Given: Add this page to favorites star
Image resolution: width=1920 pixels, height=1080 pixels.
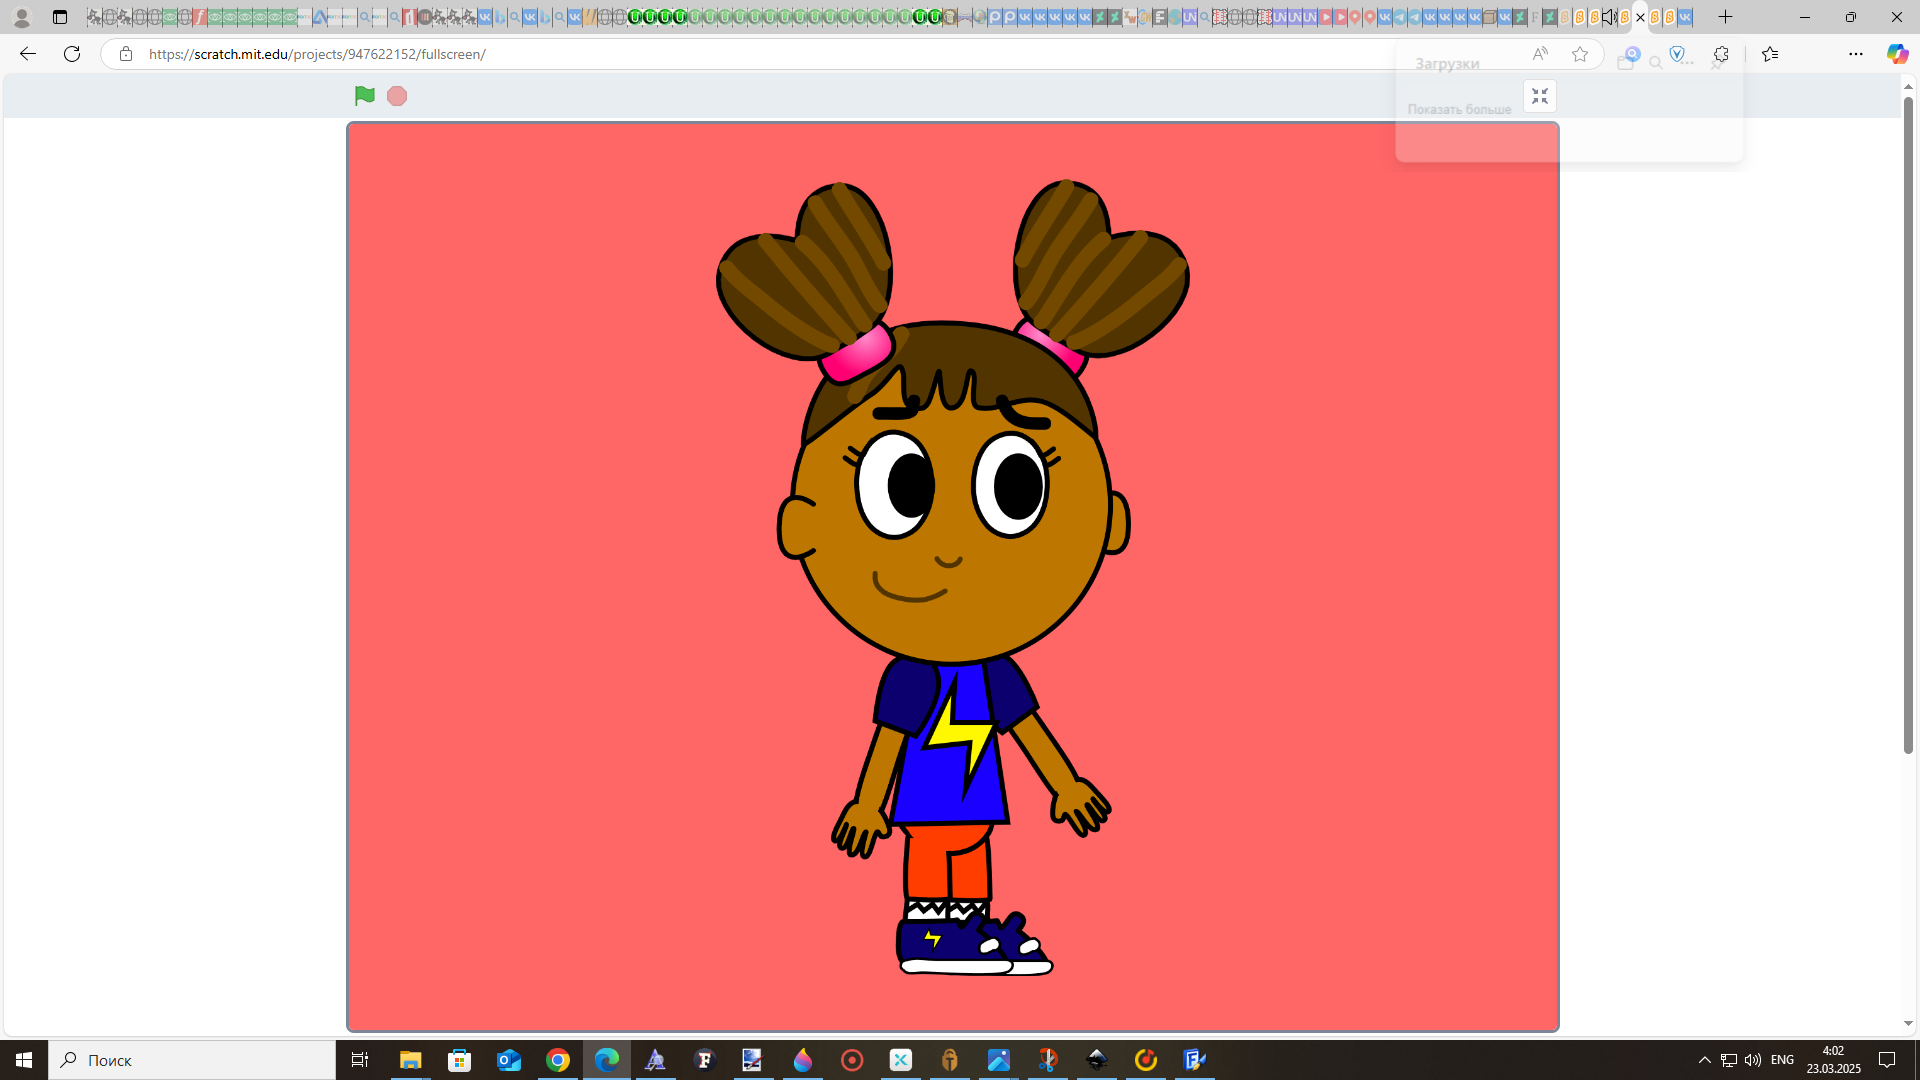Looking at the screenshot, I should 1580,54.
